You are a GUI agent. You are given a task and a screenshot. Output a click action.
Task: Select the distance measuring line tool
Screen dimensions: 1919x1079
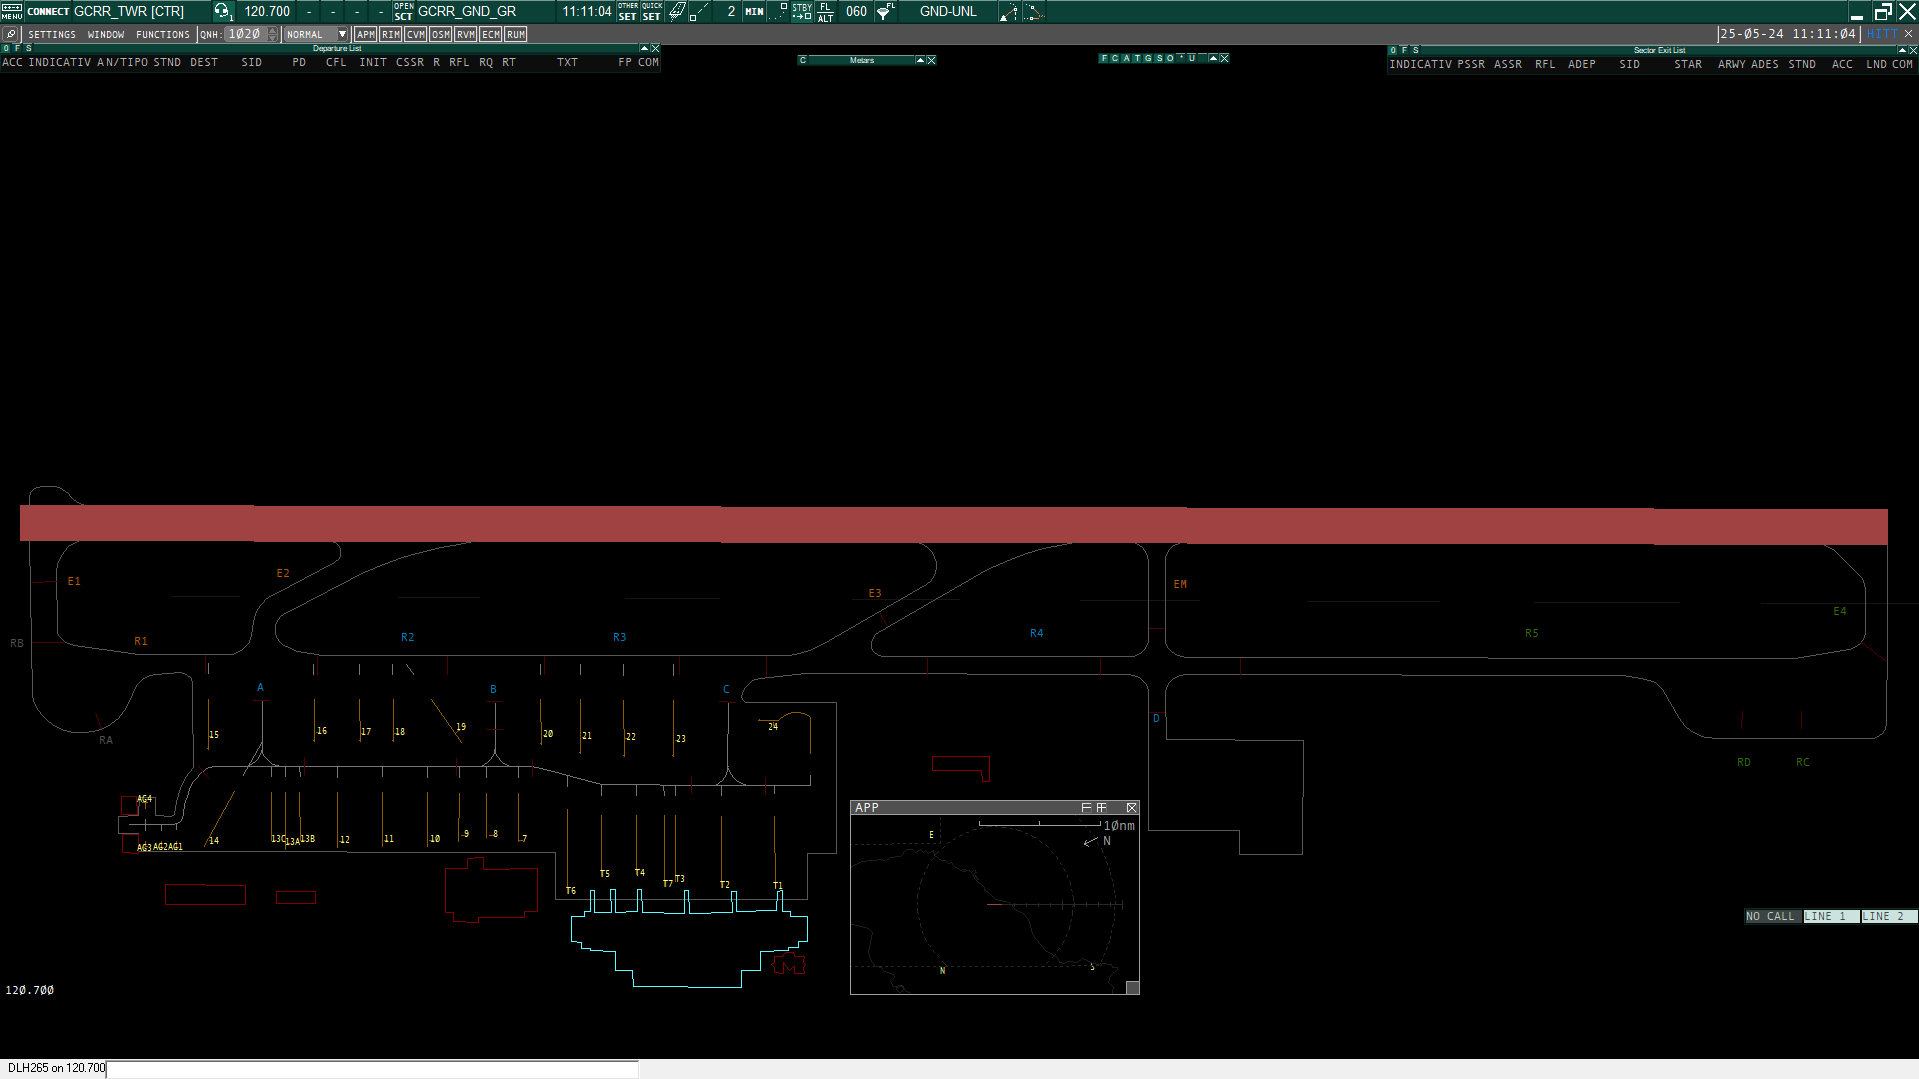point(699,11)
